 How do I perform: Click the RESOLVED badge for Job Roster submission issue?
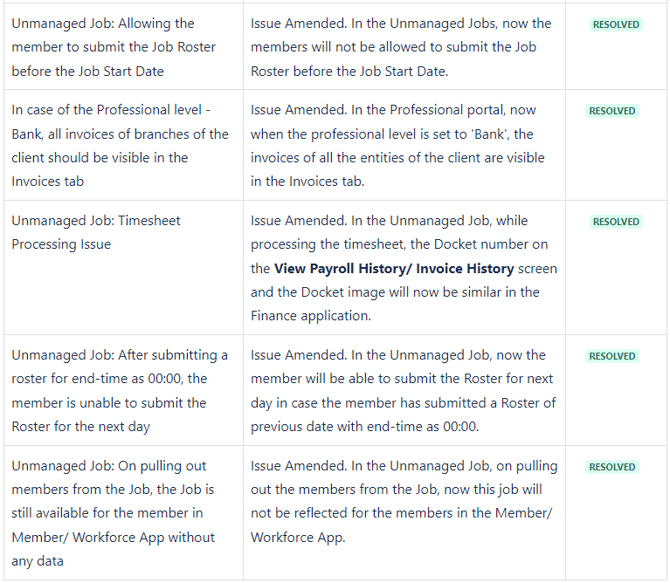coord(616,24)
